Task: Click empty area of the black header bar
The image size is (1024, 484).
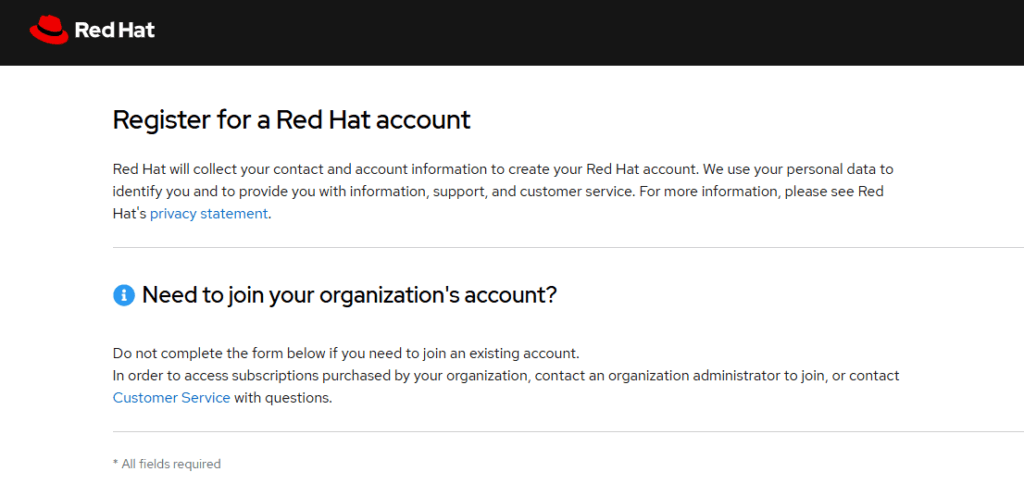Action: click(600, 32)
